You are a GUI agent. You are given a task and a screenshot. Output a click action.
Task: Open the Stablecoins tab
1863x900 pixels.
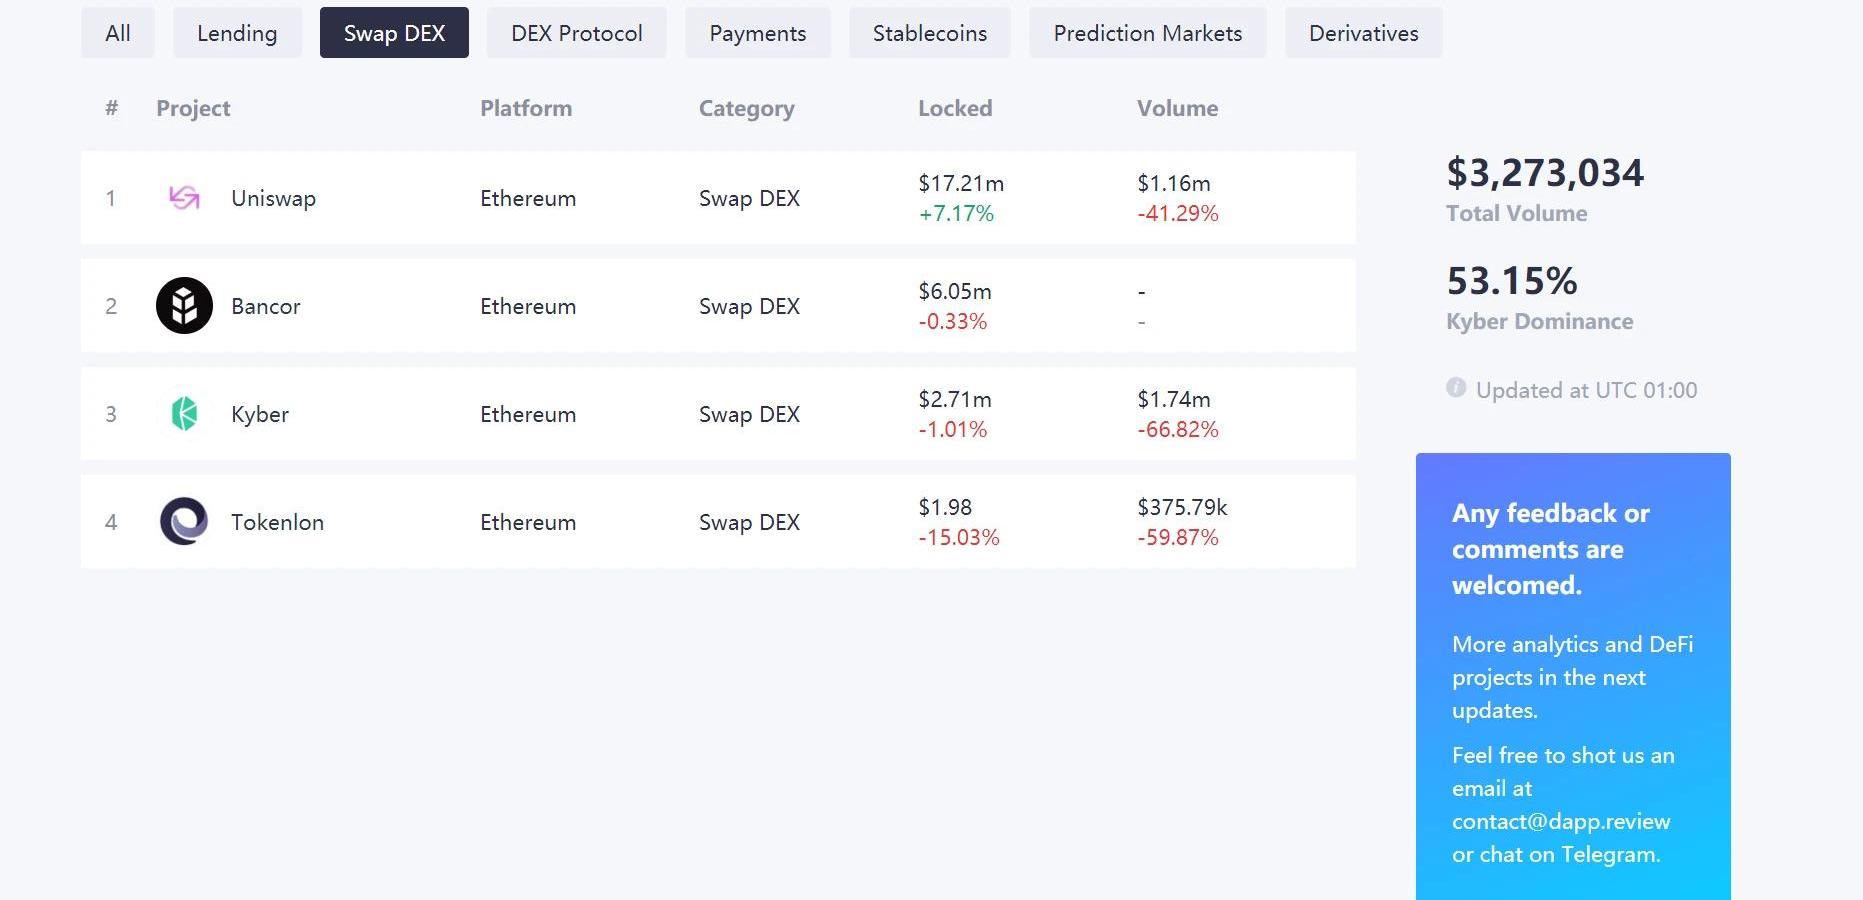coord(930,33)
